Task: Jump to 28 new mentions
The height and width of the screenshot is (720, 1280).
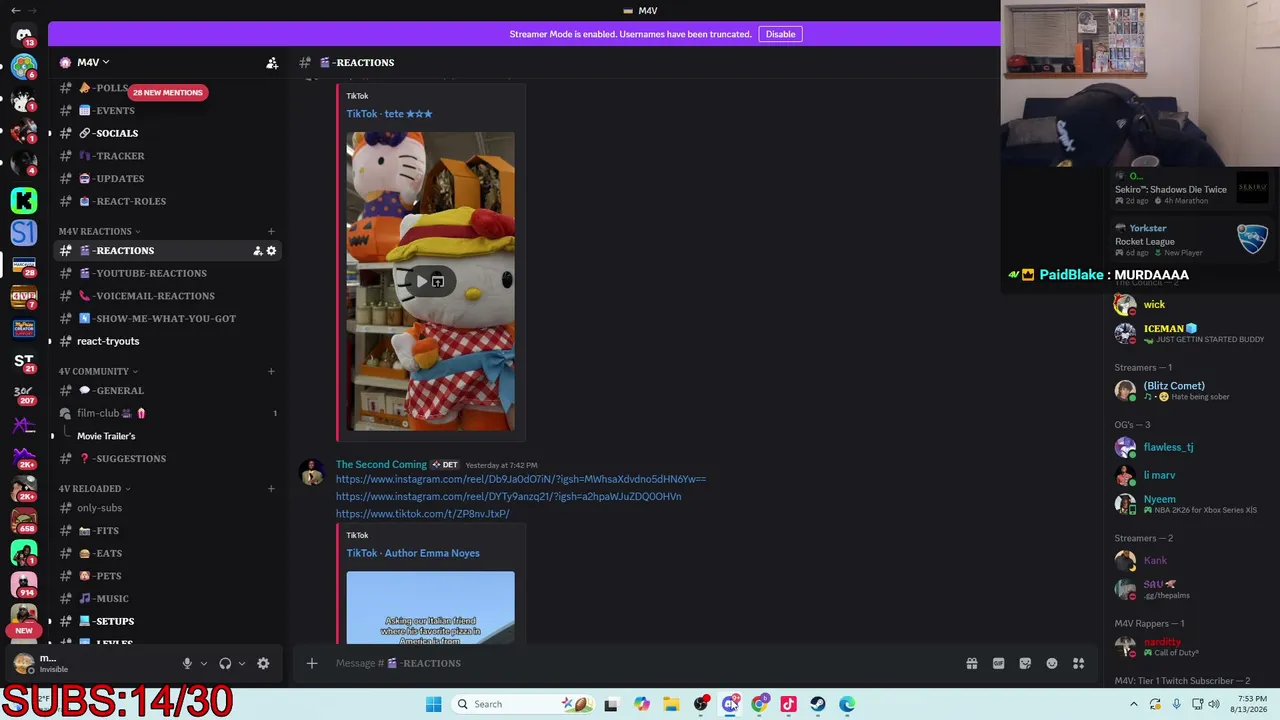Action: pos(167,92)
